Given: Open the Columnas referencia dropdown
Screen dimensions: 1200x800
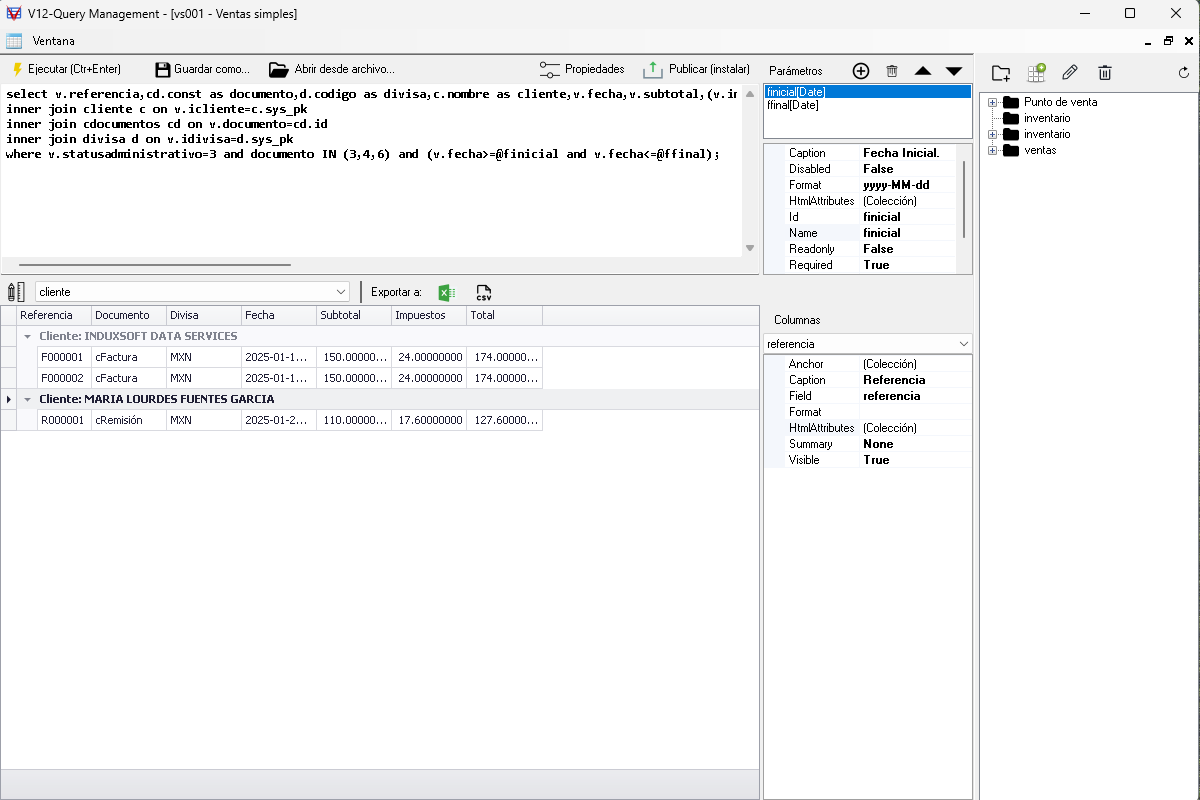Looking at the screenshot, I should click(963, 344).
